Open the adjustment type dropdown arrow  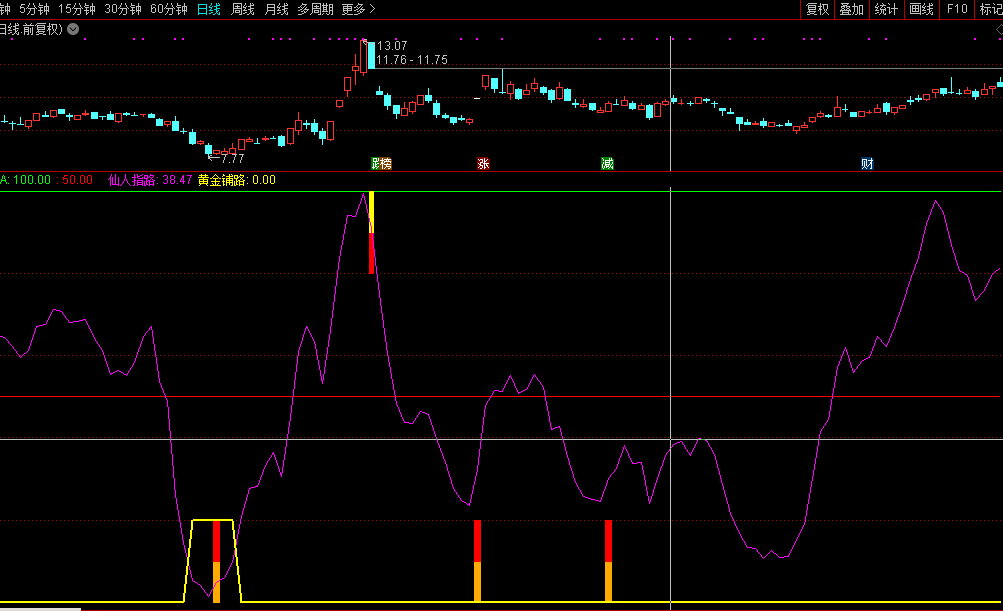click(x=73, y=29)
